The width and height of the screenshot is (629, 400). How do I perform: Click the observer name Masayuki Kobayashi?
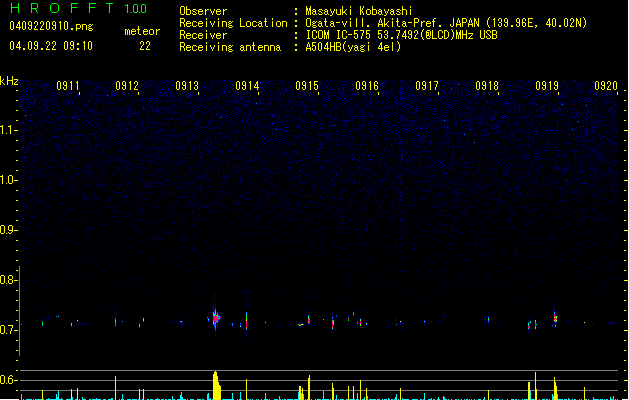tap(359, 11)
